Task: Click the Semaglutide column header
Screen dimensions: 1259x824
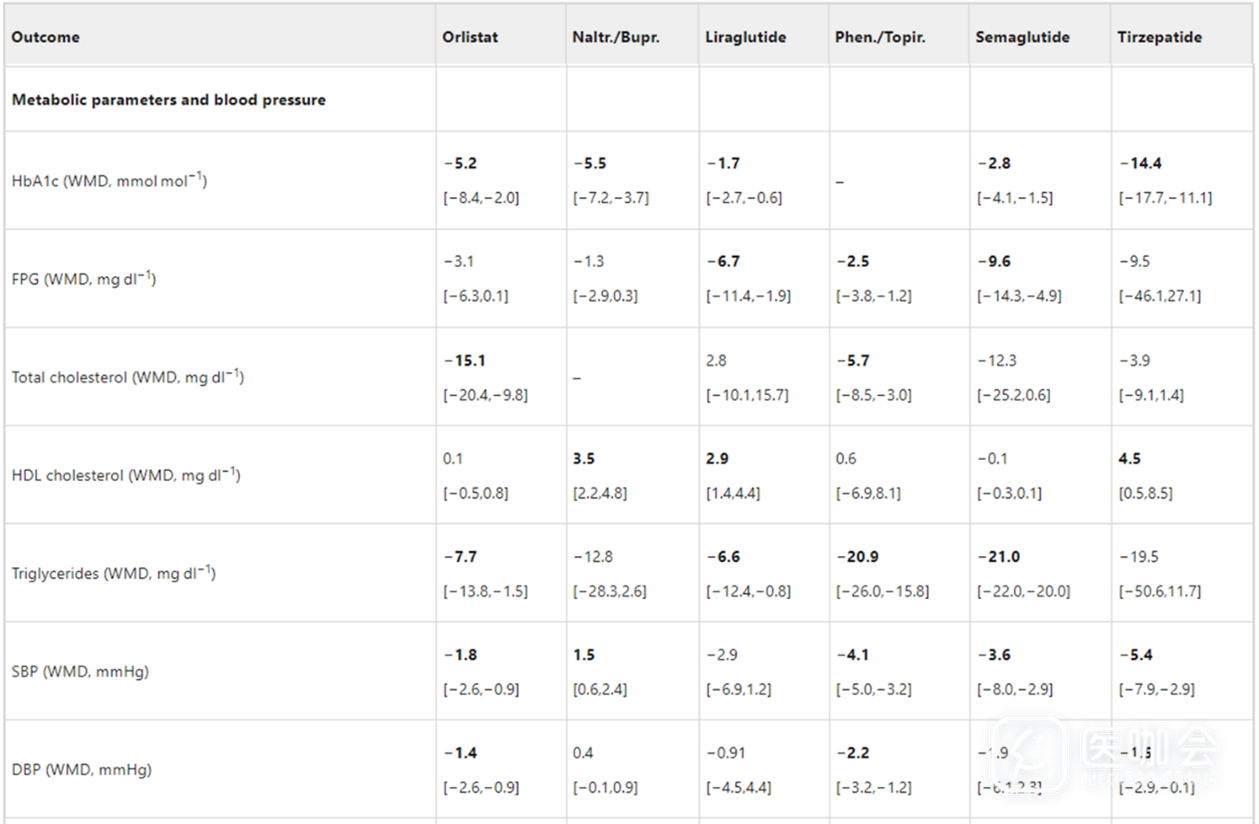Action: pyautogui.click(x=1022, y=37)
